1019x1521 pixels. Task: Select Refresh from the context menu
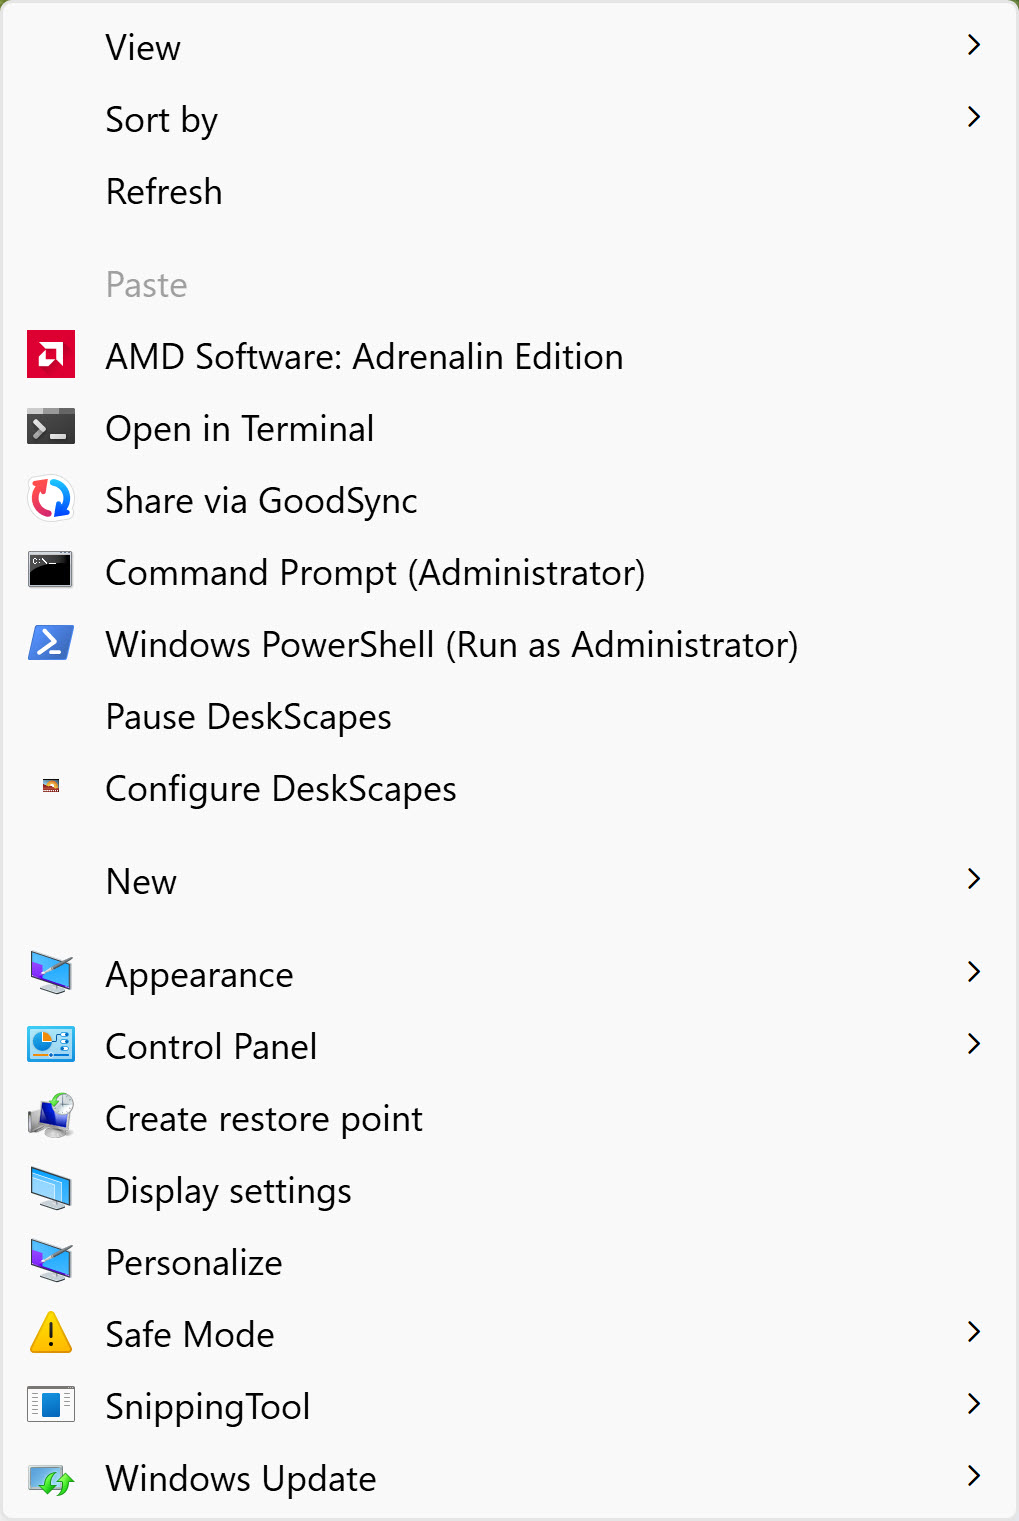(x=164, y=192)
